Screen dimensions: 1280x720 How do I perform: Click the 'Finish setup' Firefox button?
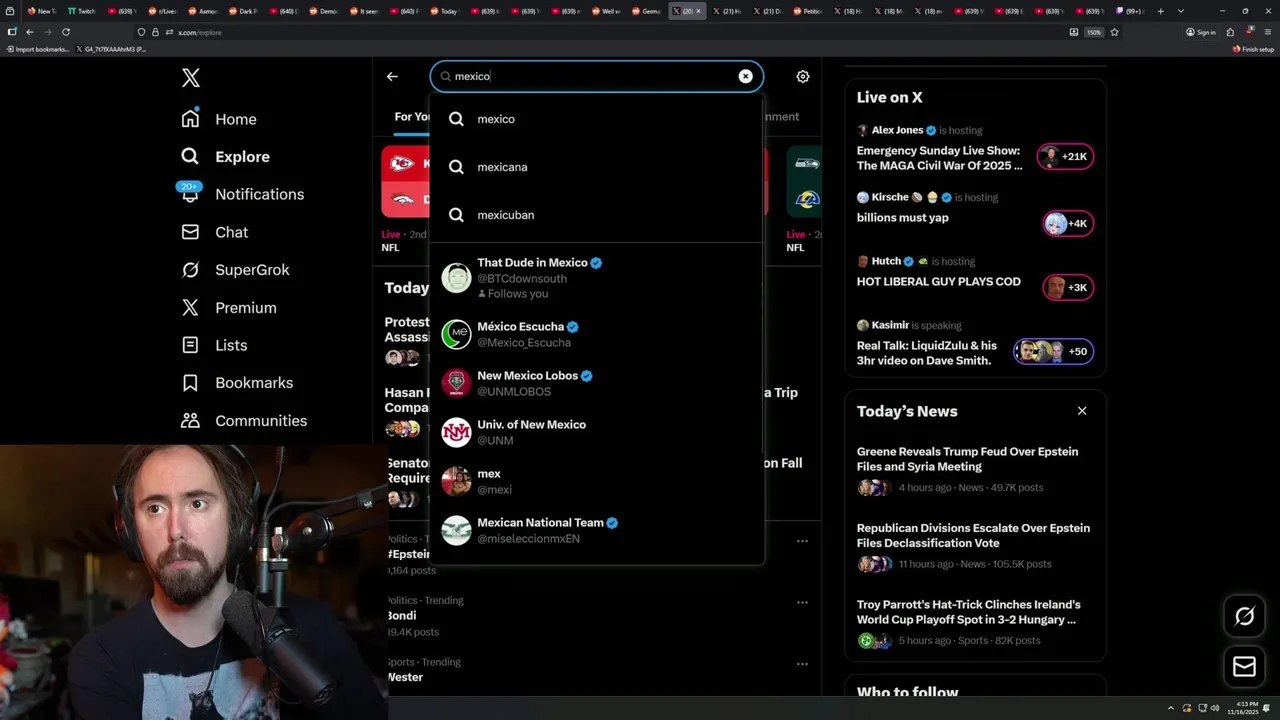coord(1253,49)
